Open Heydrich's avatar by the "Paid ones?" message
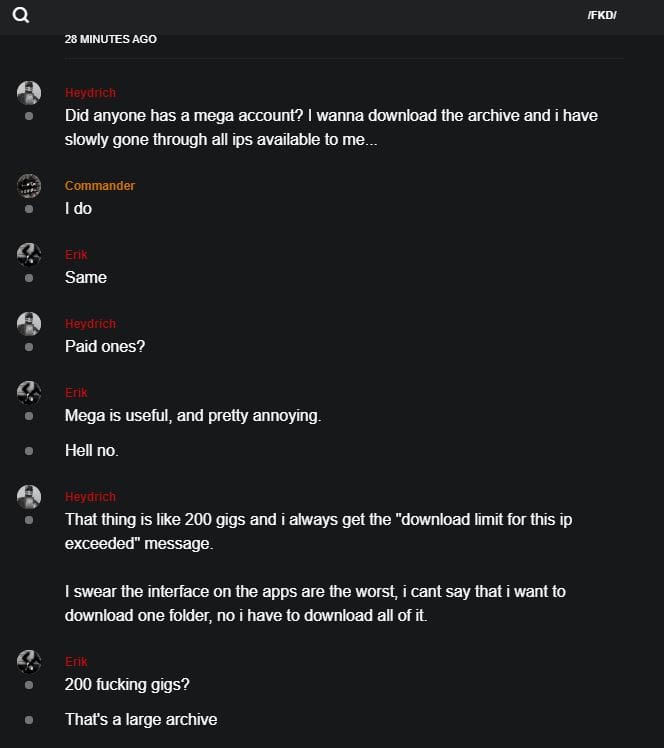Viewport: 664px width, 748px height. (x=29, y=323)
